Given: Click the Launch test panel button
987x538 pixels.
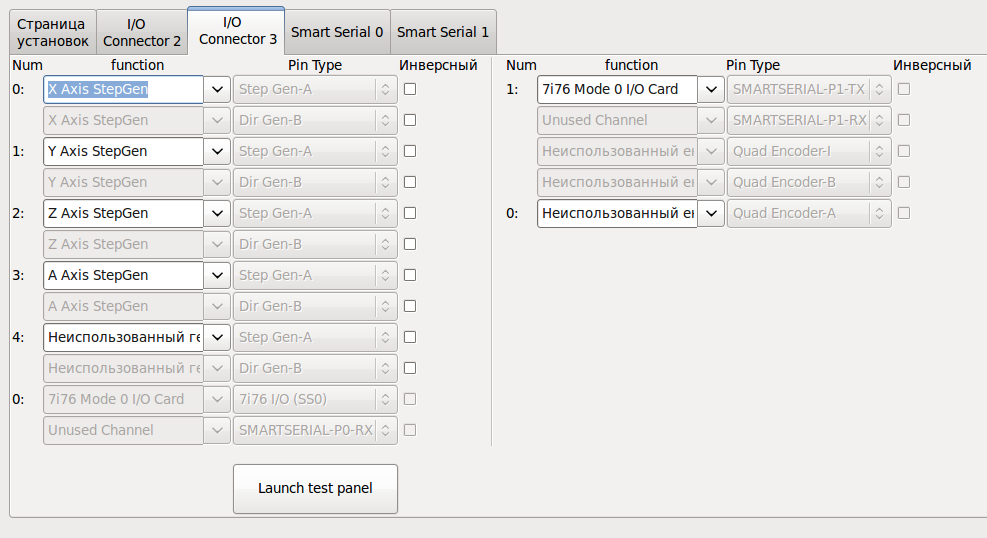Looking at the screenshot, I should pyautogui.click(x=315, y=489).
